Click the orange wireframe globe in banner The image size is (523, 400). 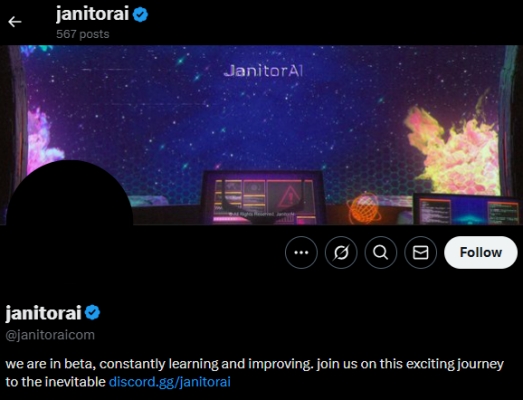point(364,208)
